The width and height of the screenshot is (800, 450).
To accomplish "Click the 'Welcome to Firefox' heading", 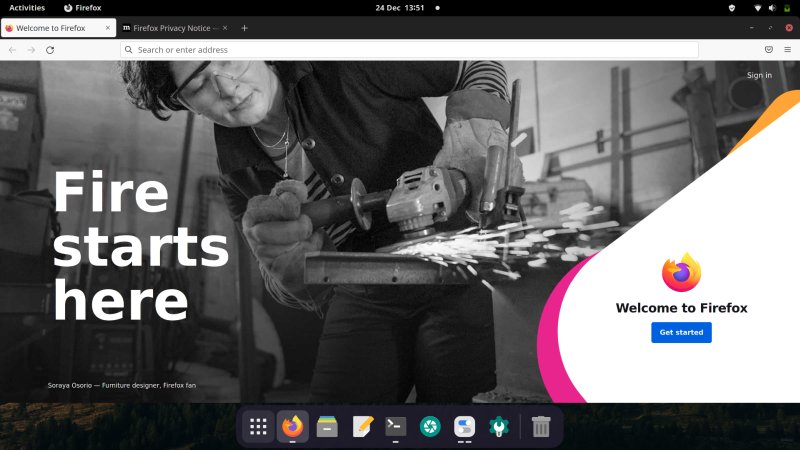I will tap(681, 308).
